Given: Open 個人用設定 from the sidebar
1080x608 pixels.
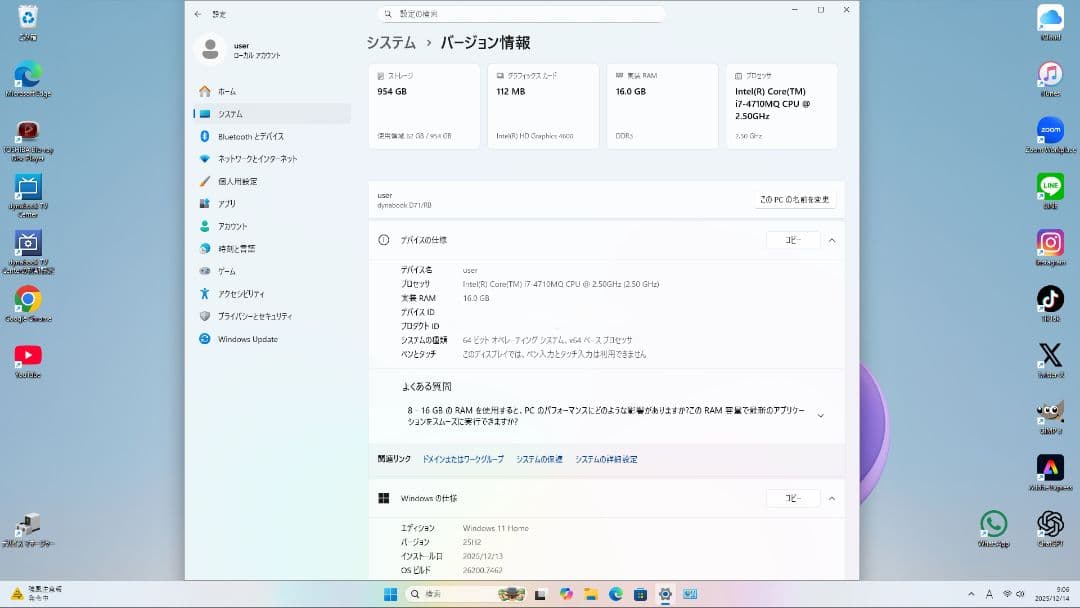Looking at the screenshot, I should point(233,181).
